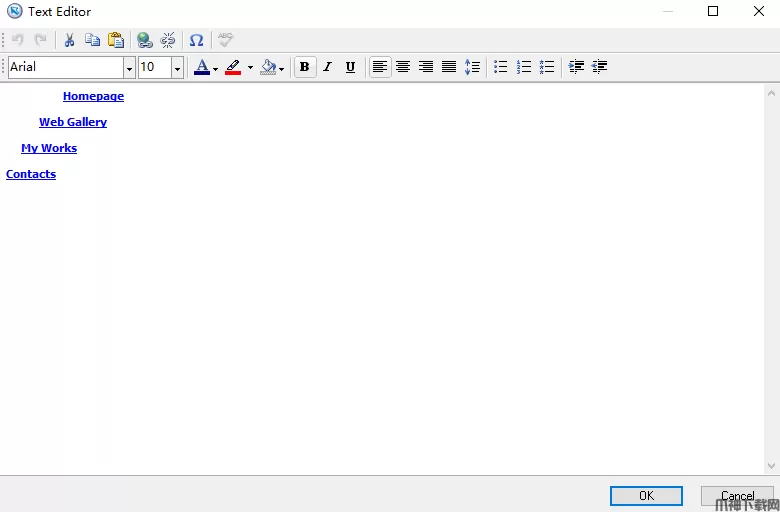The height and width of the screenshot is (512, 780).
Task: Toggle bold formatting
Action: tap(304, 67)
